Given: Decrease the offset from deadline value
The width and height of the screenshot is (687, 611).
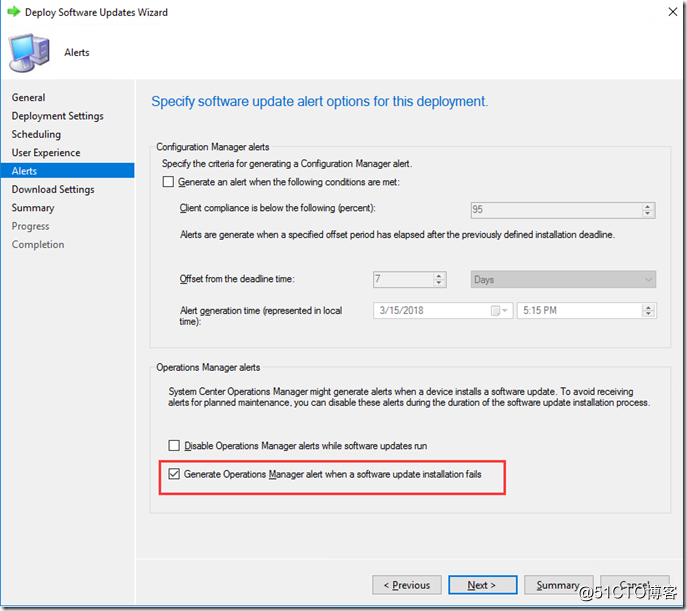Looking at the screenshot, I should pos(439,283).
